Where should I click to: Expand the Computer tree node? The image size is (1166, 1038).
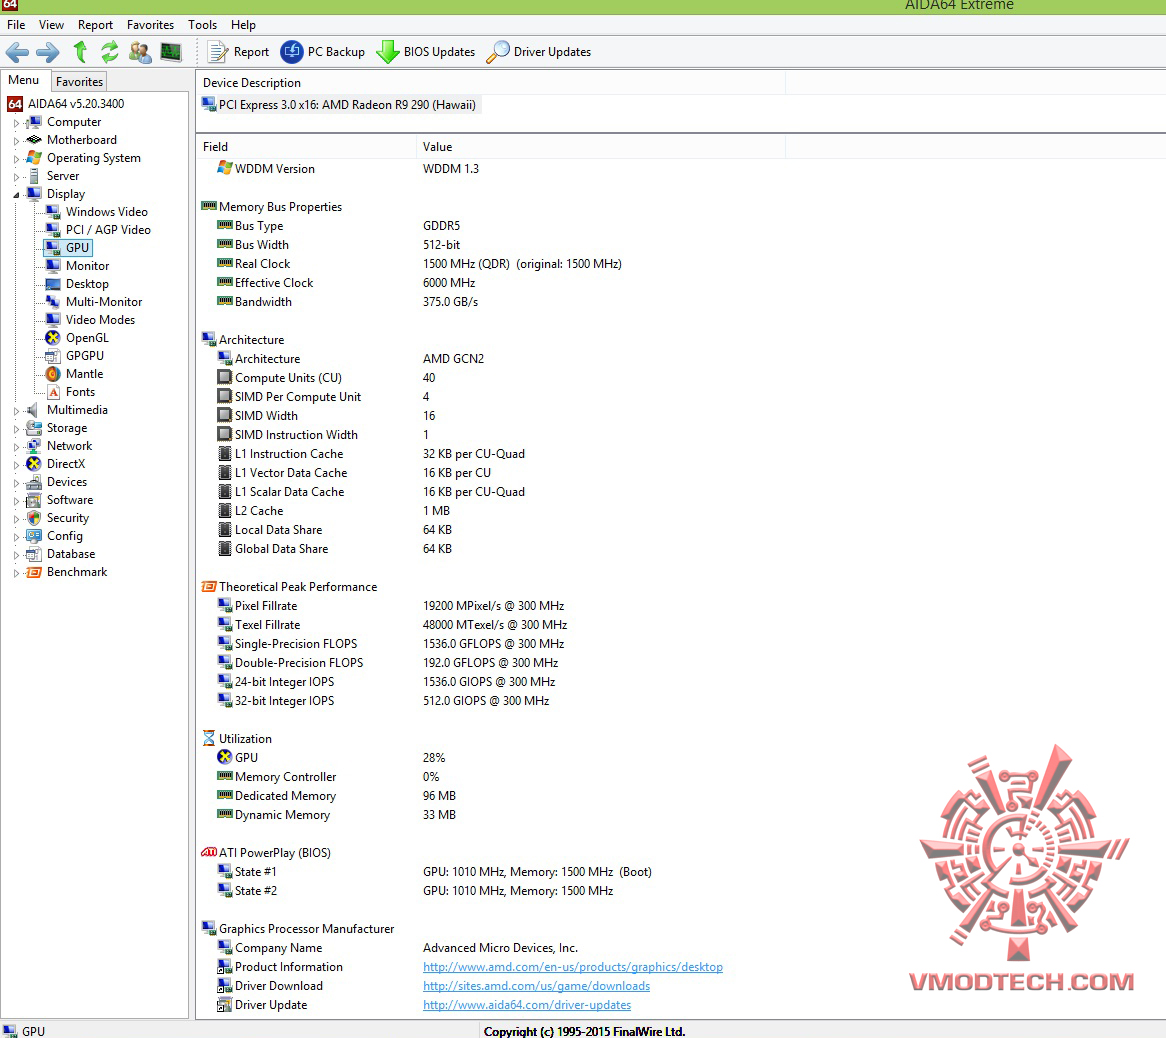click(x=16, y=123)
